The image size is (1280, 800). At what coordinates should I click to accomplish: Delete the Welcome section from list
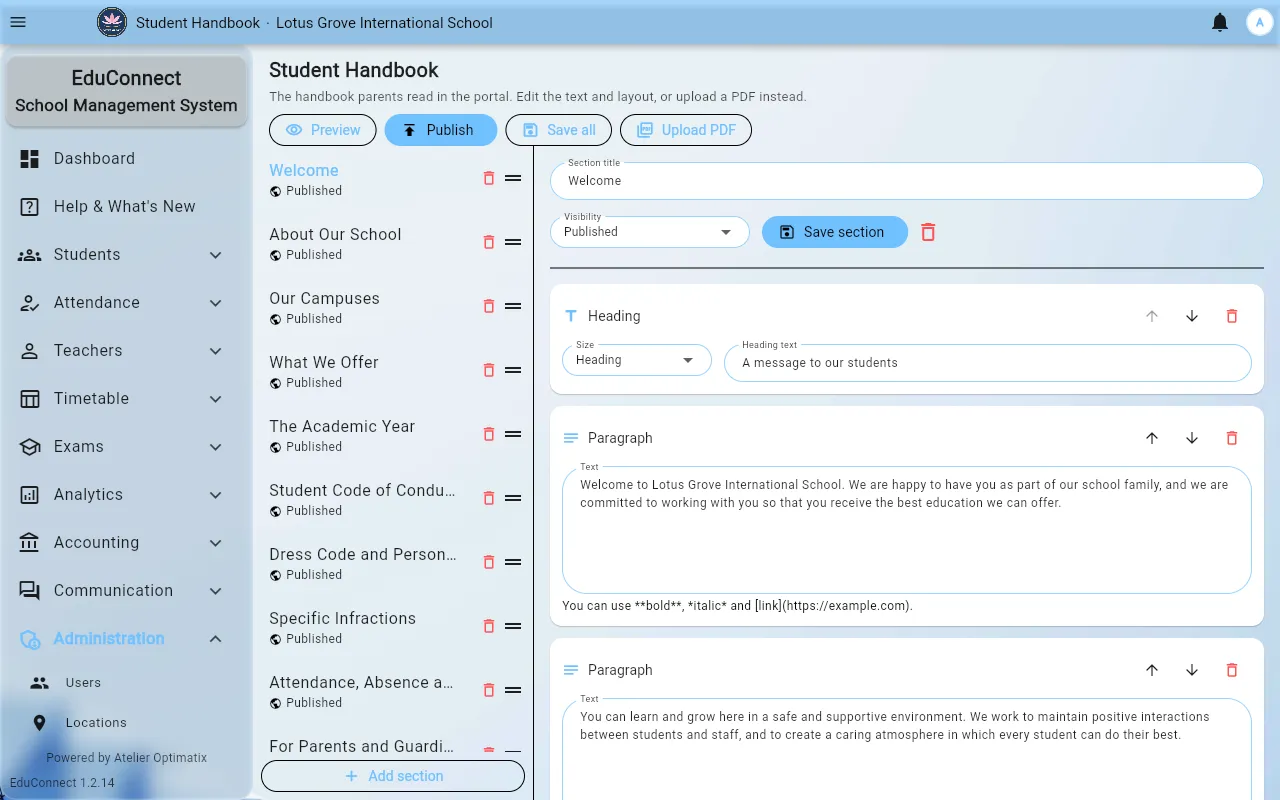(x=489, y=178)
